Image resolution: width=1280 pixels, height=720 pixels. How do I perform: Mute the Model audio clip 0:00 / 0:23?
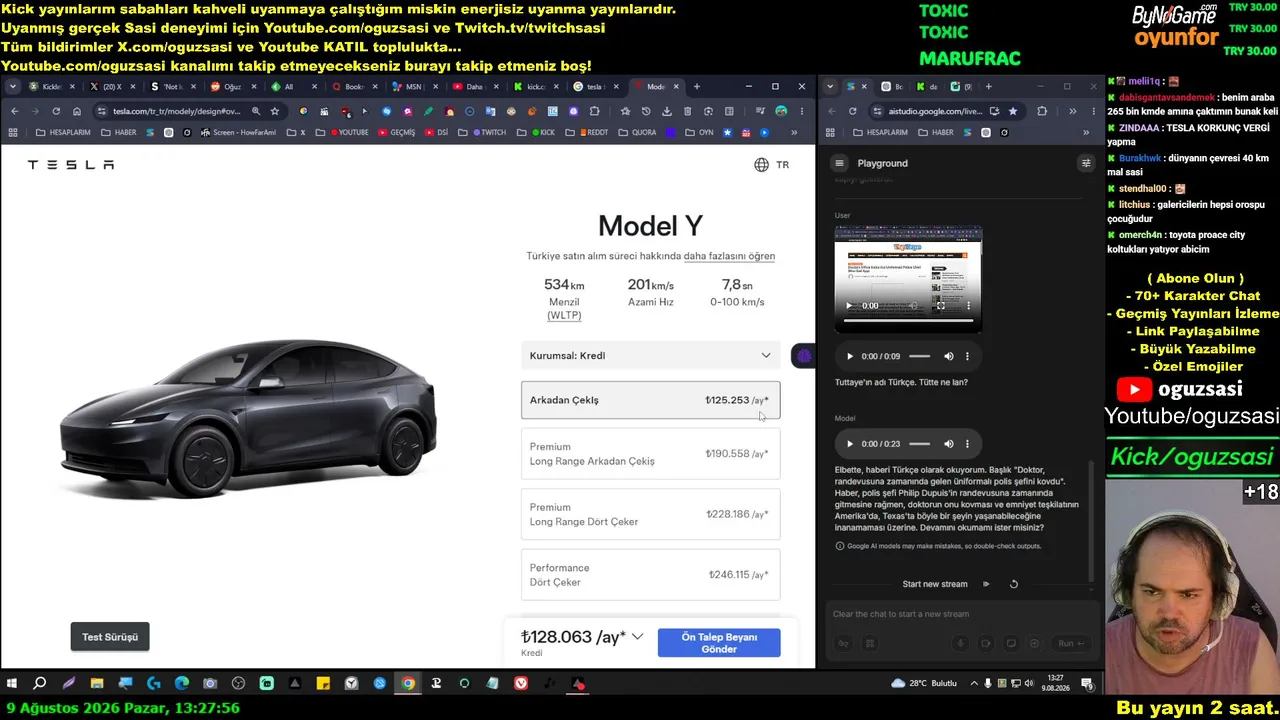point(949,444)
